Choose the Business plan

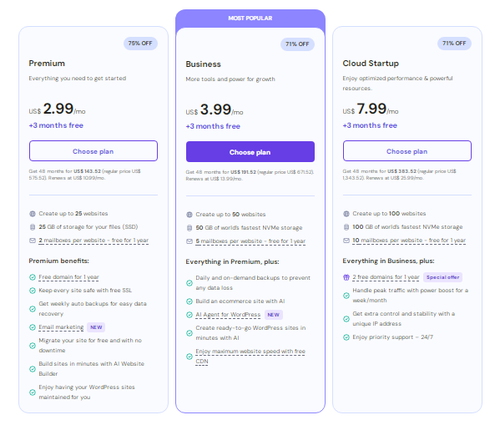(250, 152)
